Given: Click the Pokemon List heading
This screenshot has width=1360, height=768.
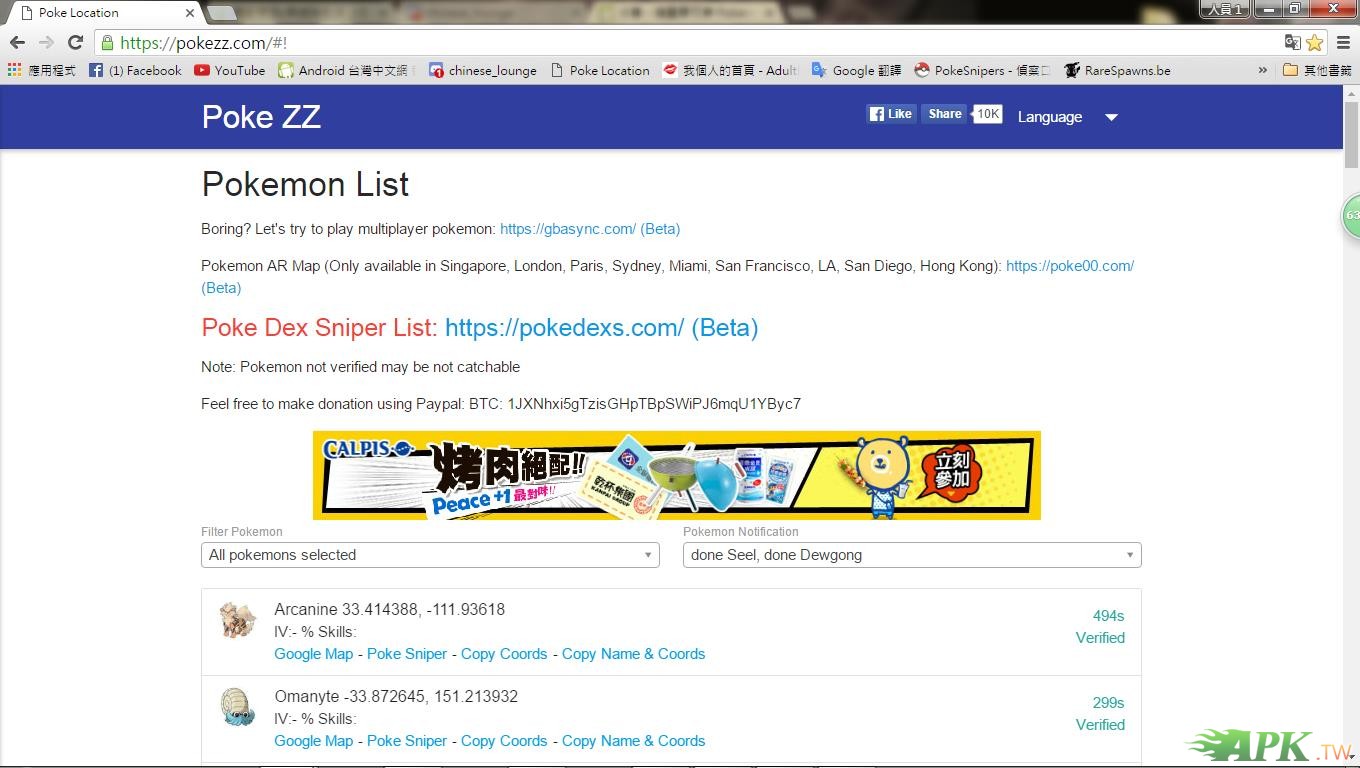Looking at the screenshot, I should [305, 184].
